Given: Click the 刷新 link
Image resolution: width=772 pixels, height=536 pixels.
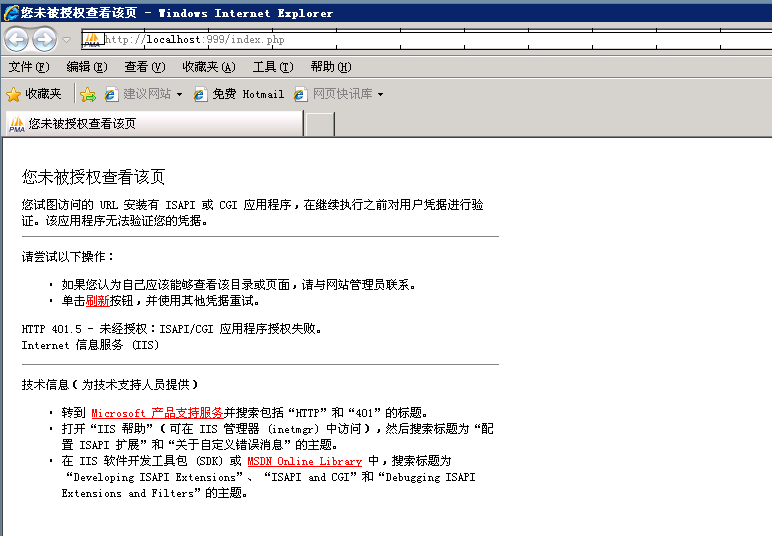Looking at the screenshot, I should [97, 301].
